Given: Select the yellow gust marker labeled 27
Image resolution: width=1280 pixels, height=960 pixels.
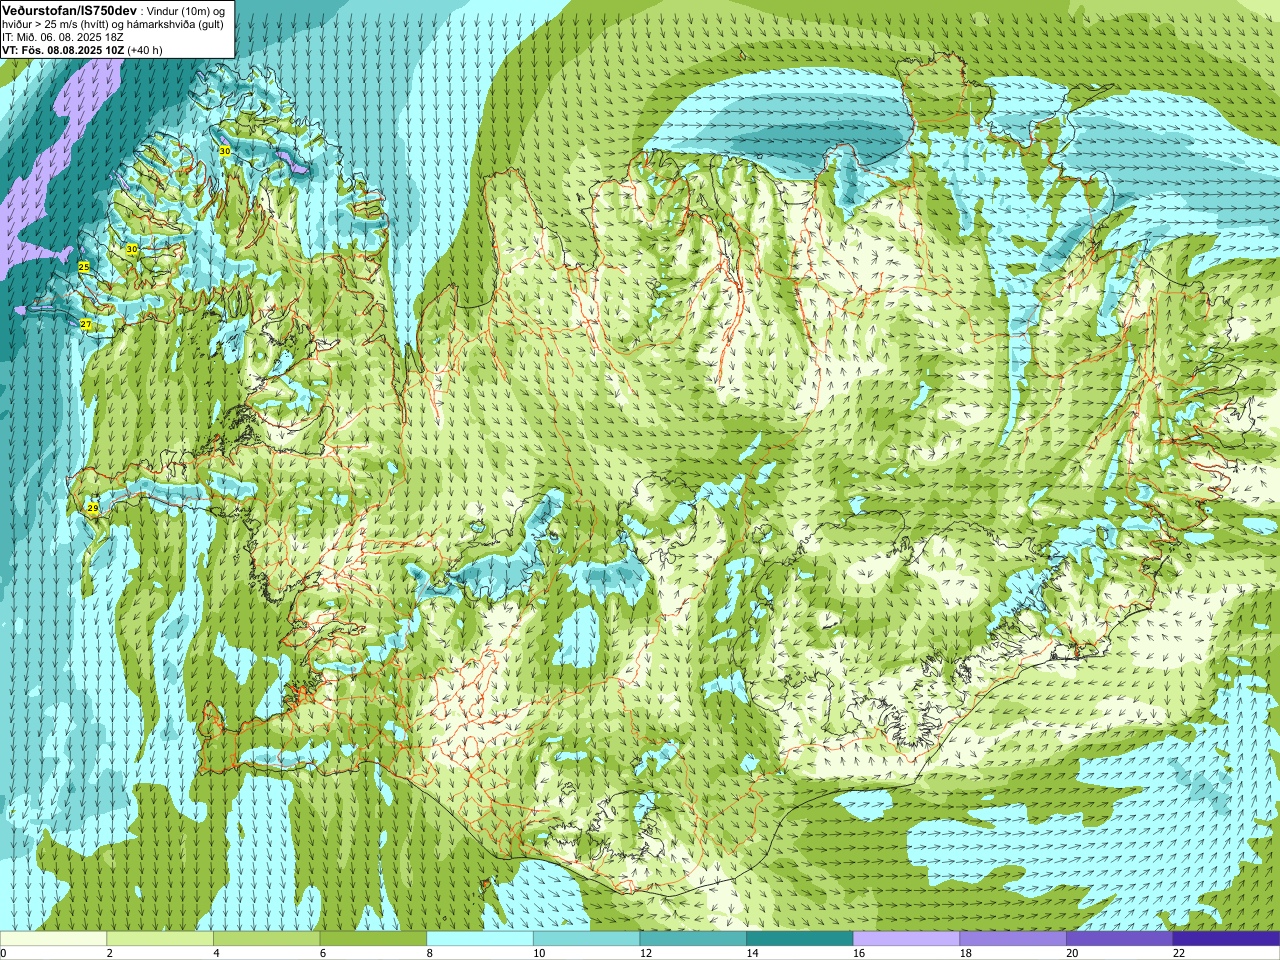Looking at the screenshot, I should (x=86, y=324).
